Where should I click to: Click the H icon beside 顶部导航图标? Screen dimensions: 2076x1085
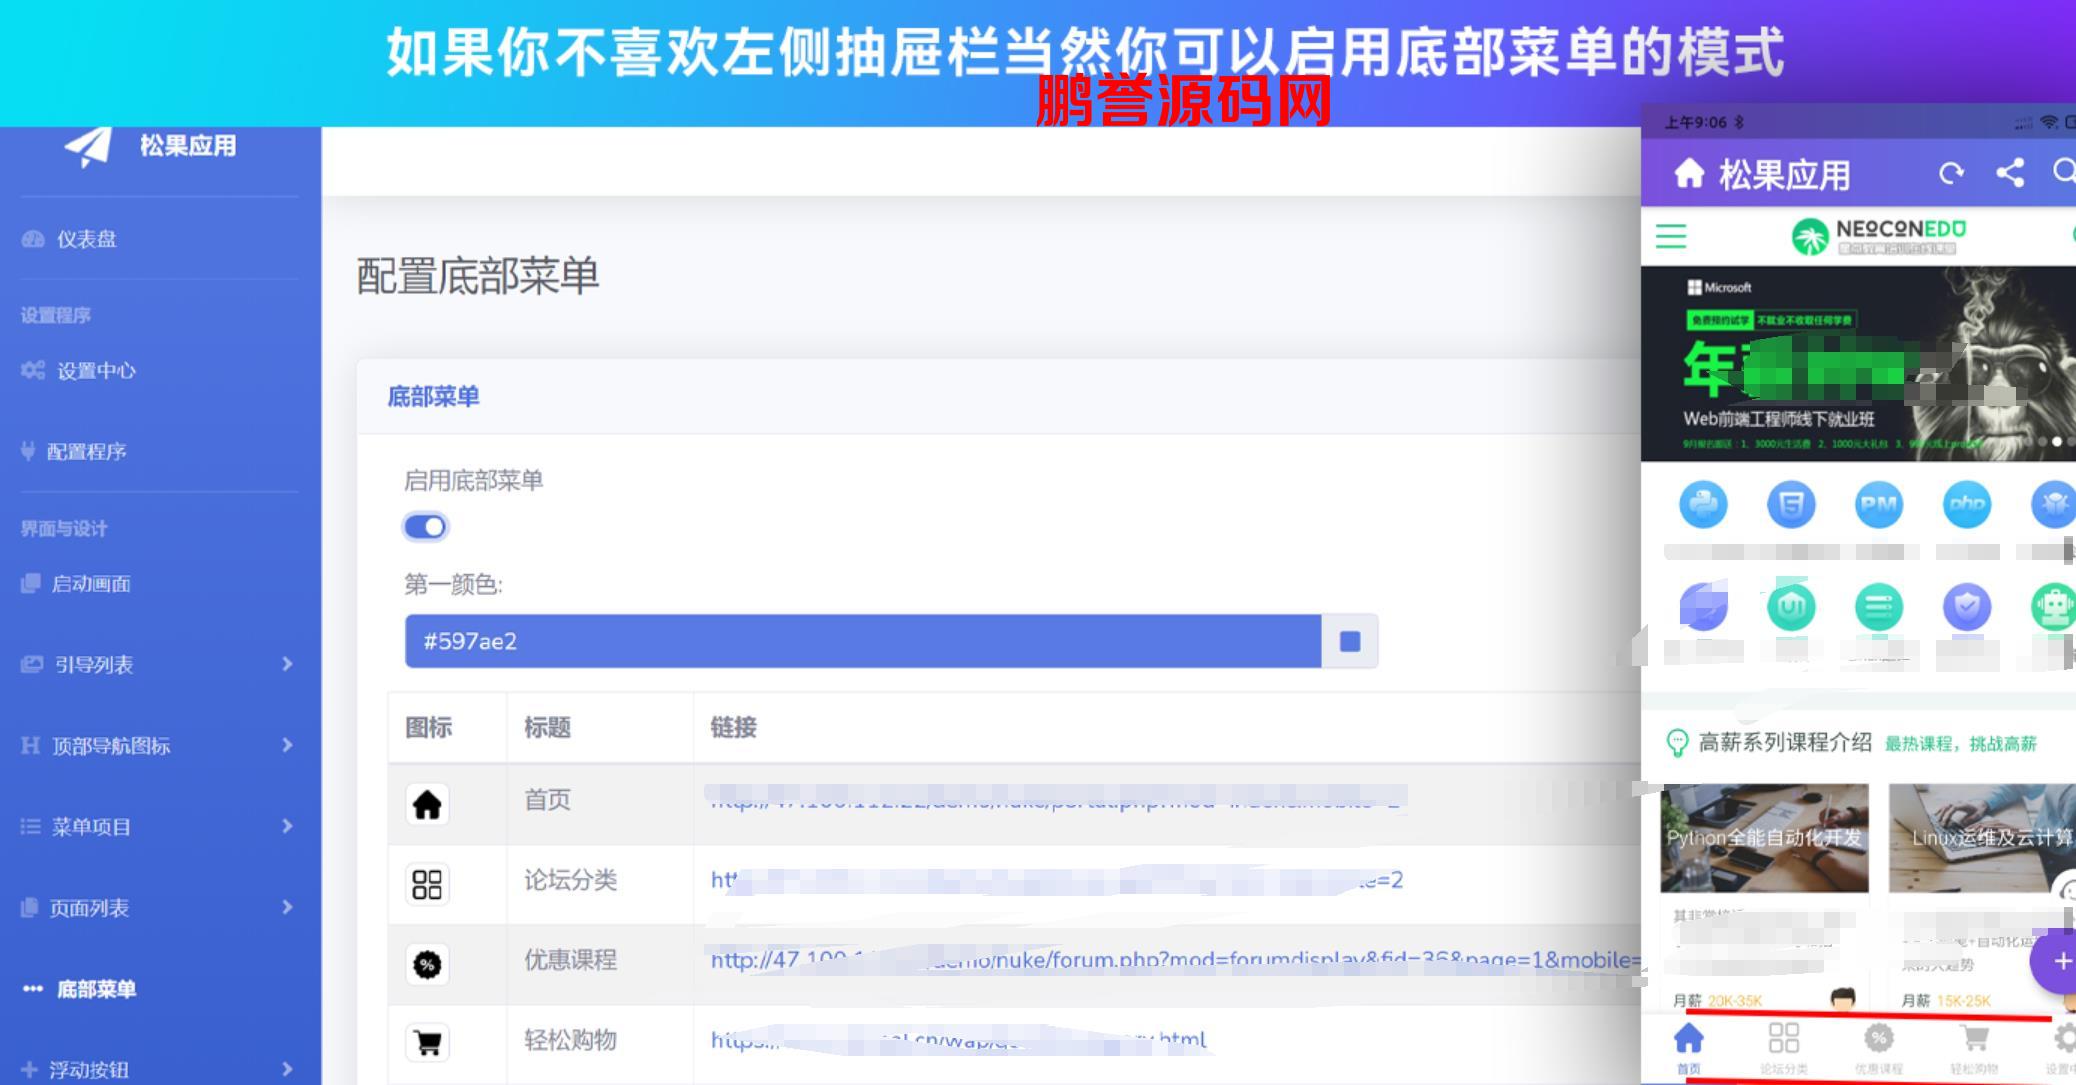pyautogui.click(x=31, y=746)
